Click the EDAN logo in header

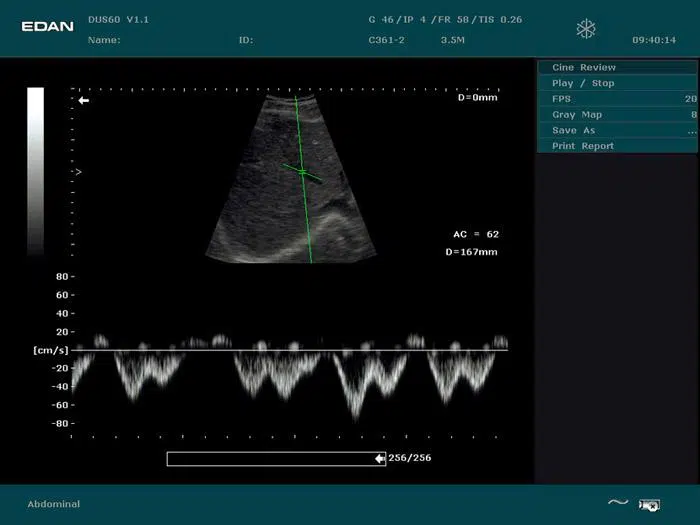click(x=48, y=26)
